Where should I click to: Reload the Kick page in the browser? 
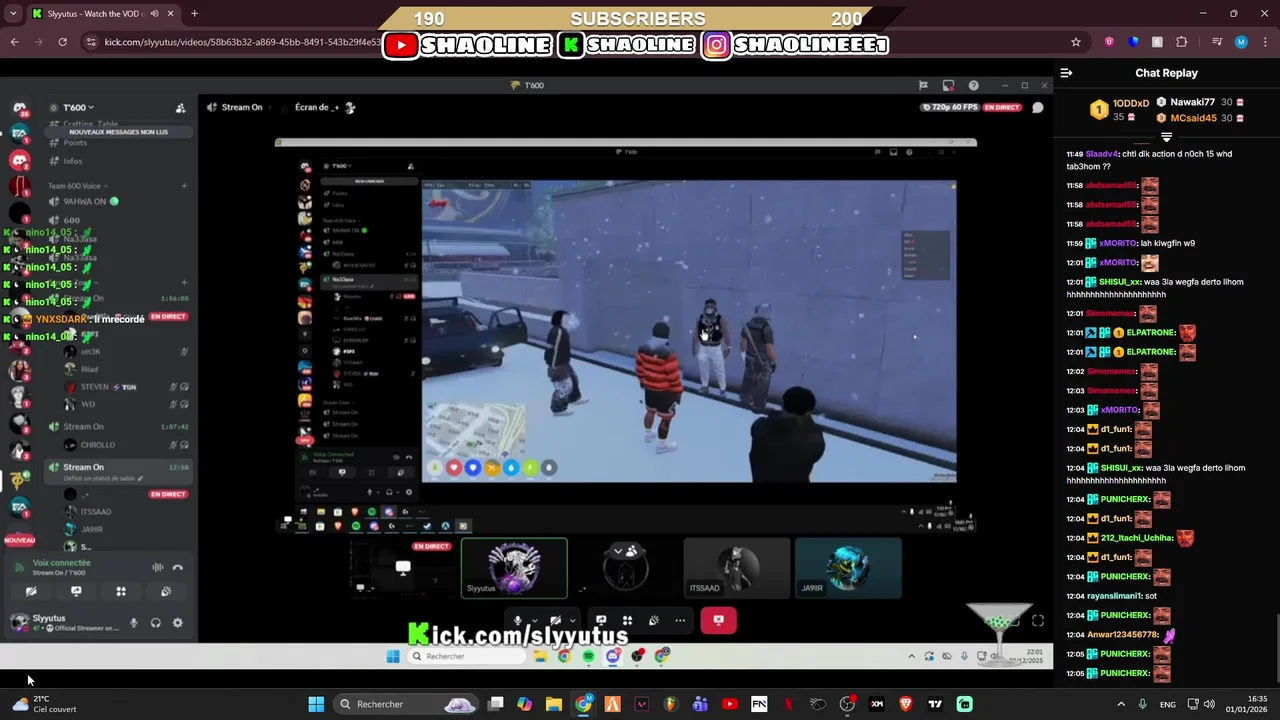[x=62, y=42]
